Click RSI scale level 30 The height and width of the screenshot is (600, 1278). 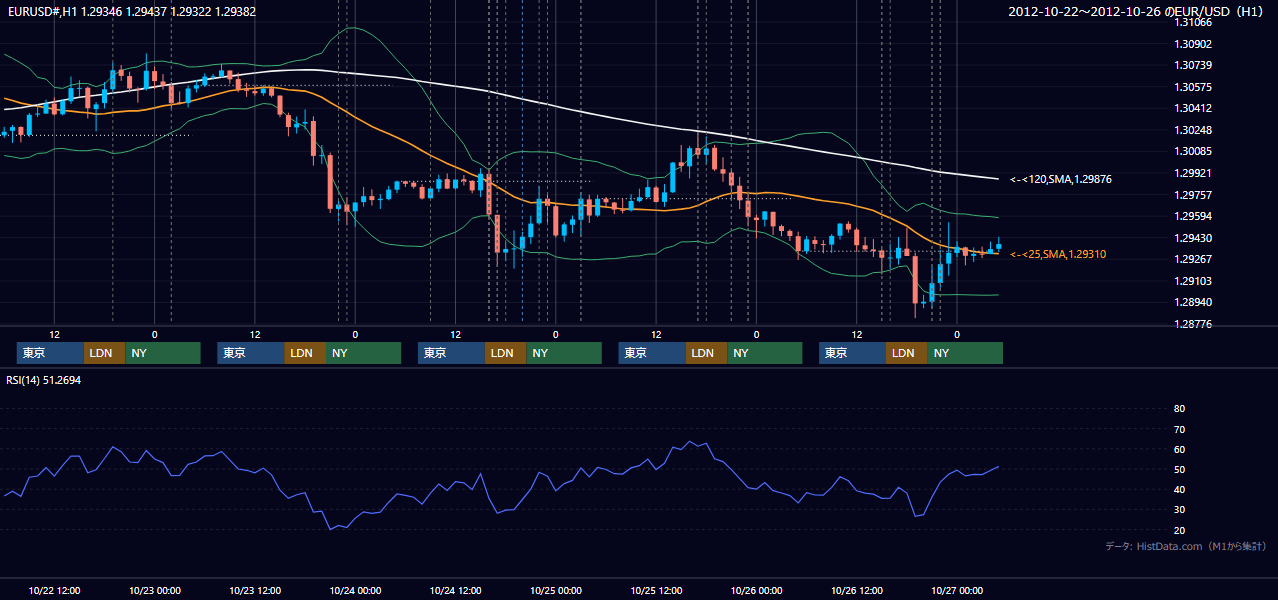1179,510
